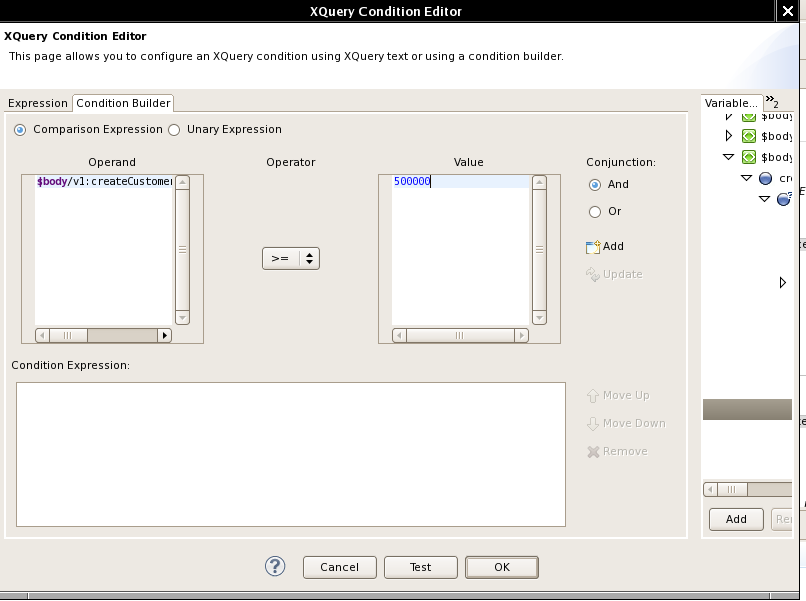Click the Move Down label
This screenshot has width=806, height=601.
pos(634,423)
